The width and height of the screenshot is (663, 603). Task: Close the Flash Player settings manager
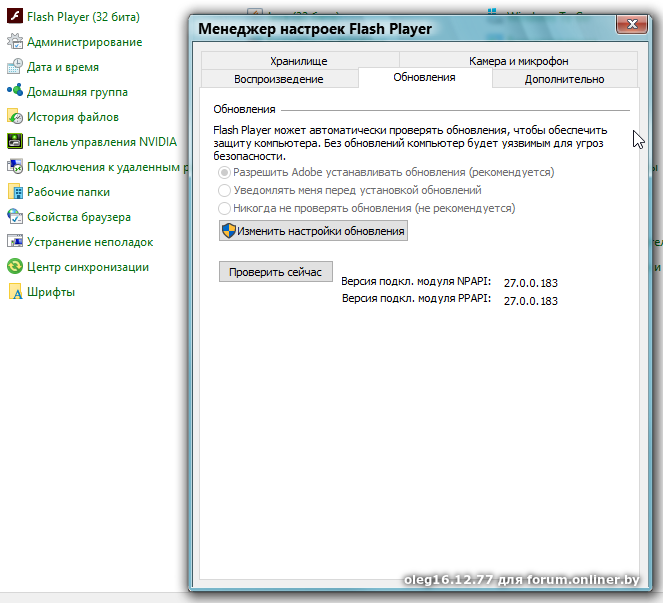click(632, 24)
